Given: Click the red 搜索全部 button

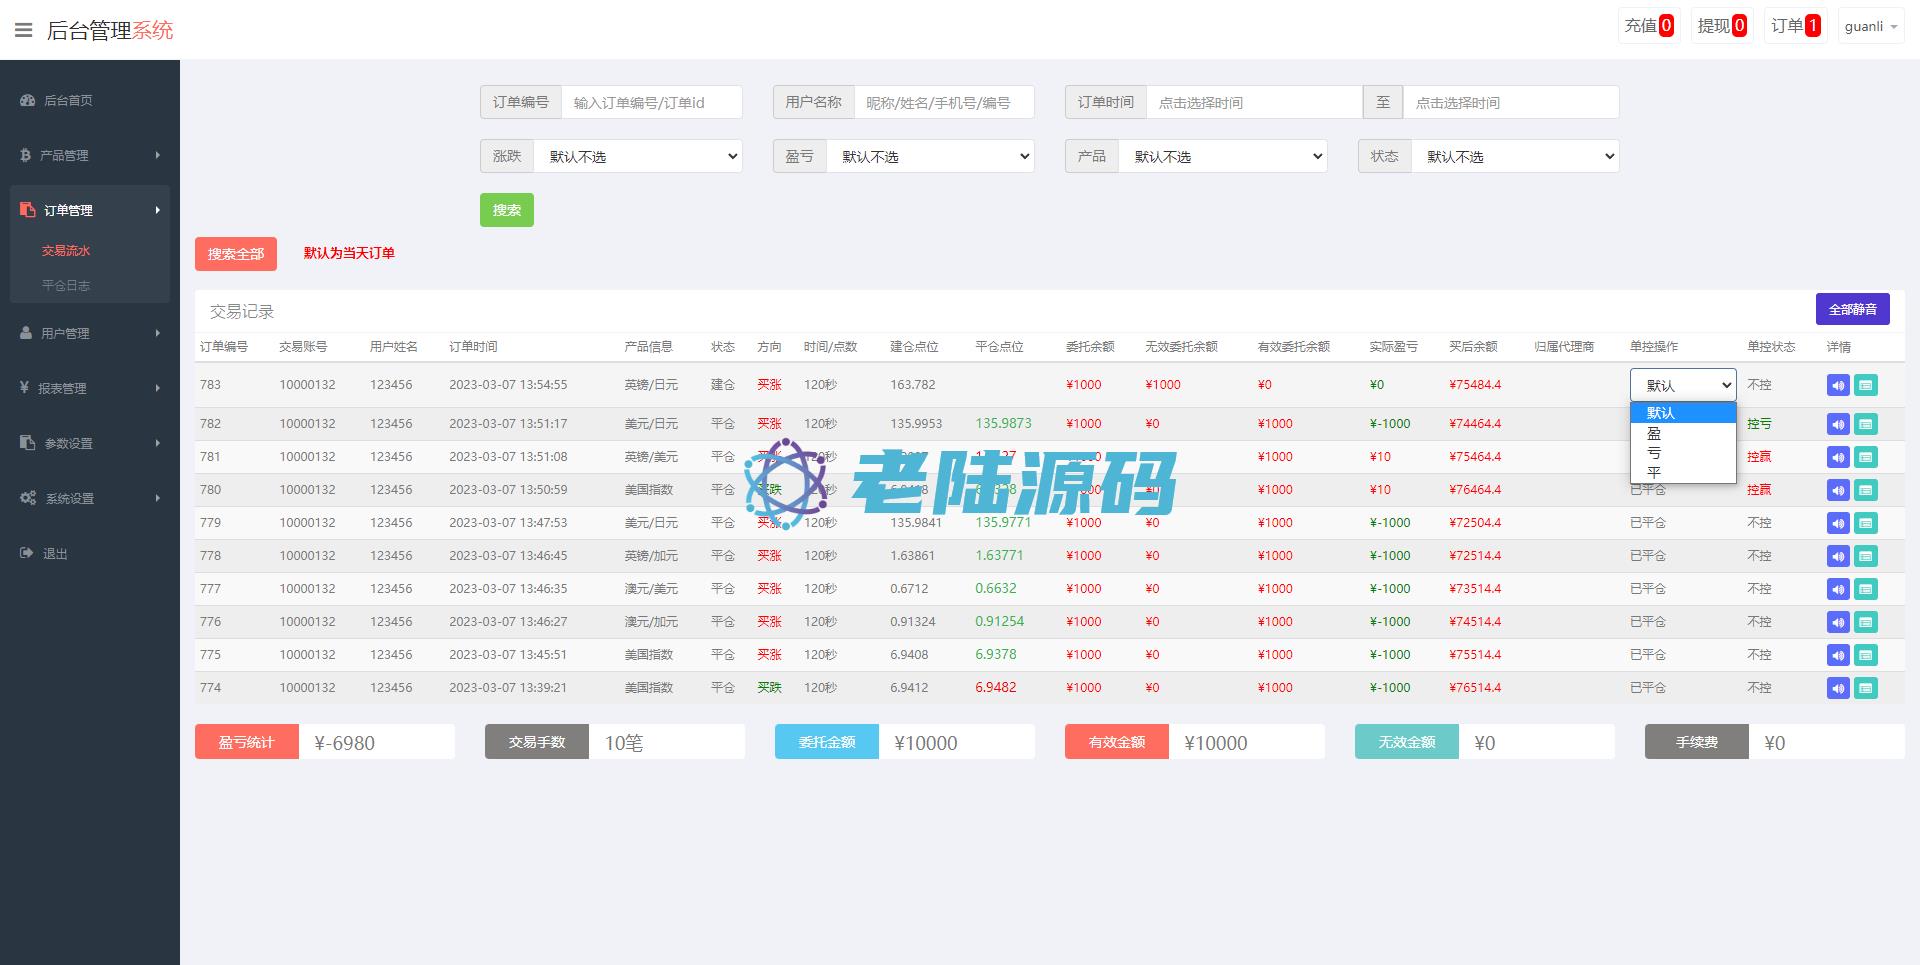Looking at the screenshot, I should click(x=236, y=254).
